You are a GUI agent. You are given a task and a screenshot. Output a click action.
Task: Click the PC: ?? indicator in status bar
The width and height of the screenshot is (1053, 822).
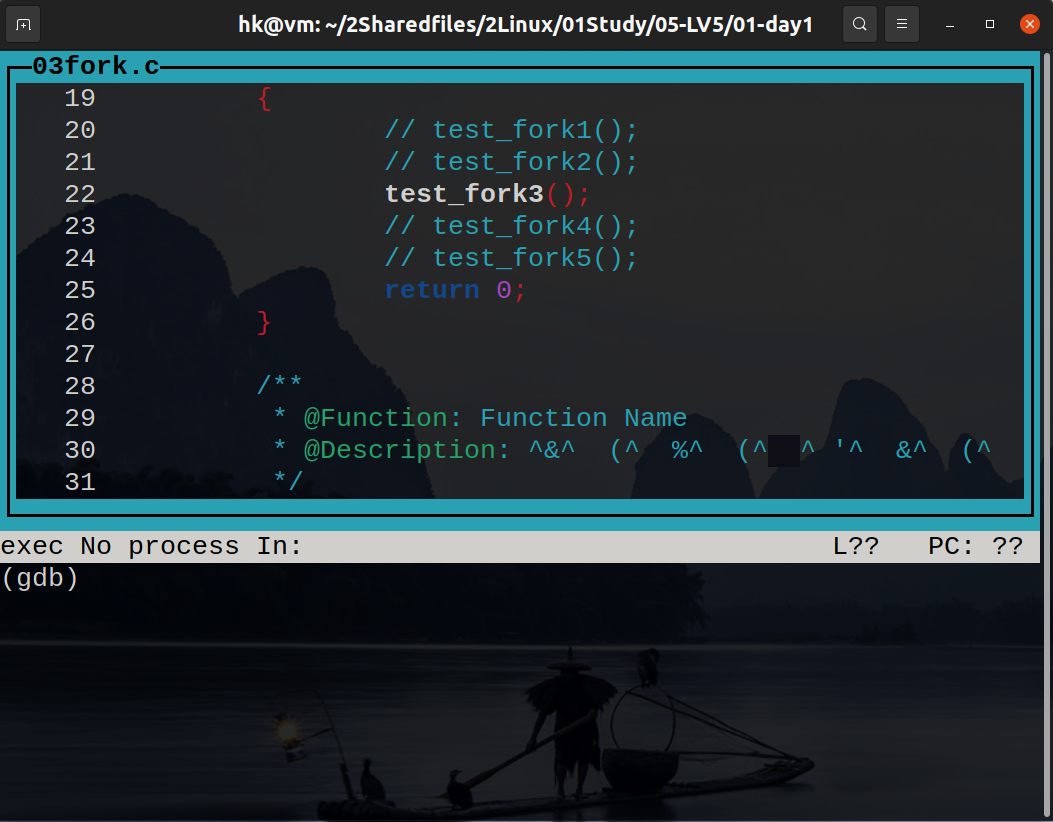[x=975, y=546]
